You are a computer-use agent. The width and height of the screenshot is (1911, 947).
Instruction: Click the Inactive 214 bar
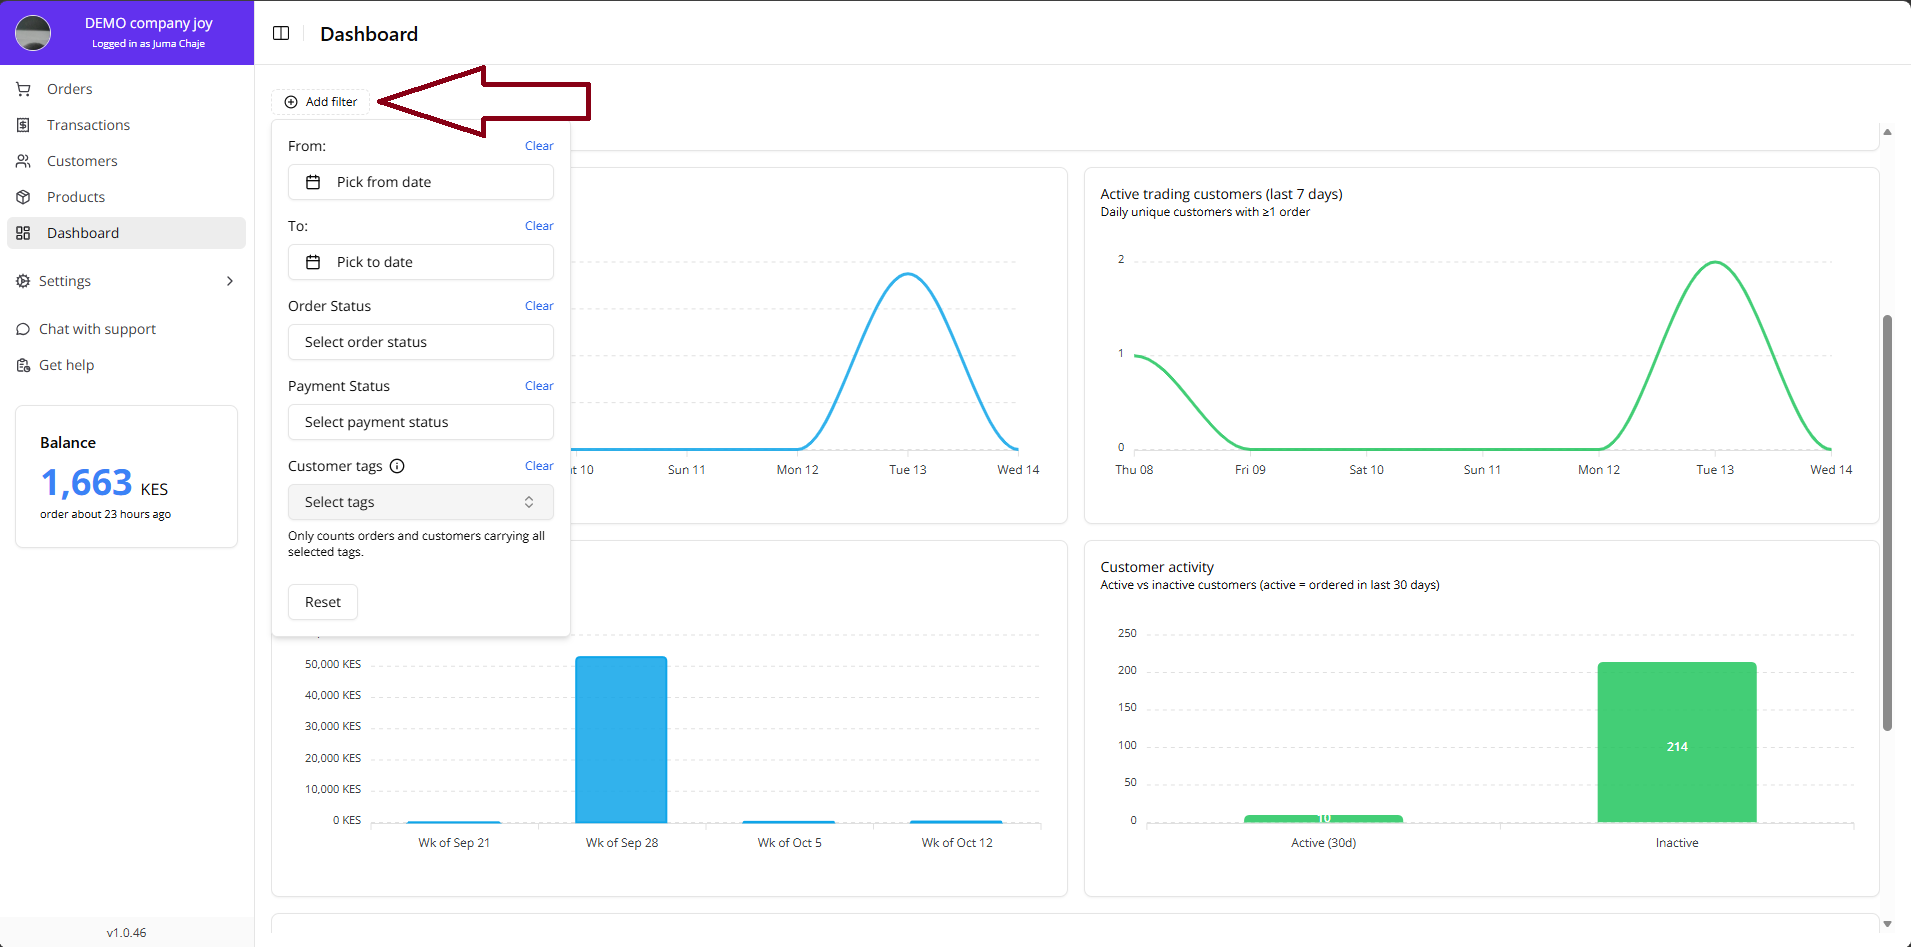coord(1677,742)
